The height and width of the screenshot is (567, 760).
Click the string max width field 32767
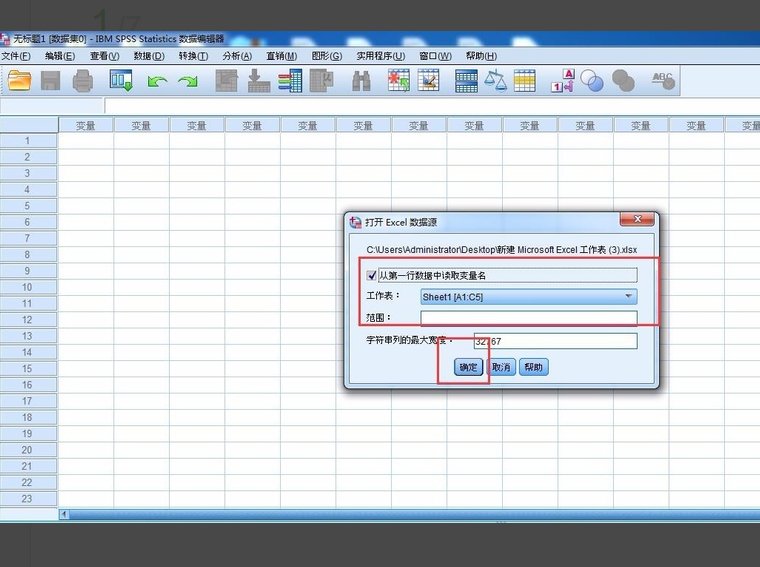(x=555, y=341)
